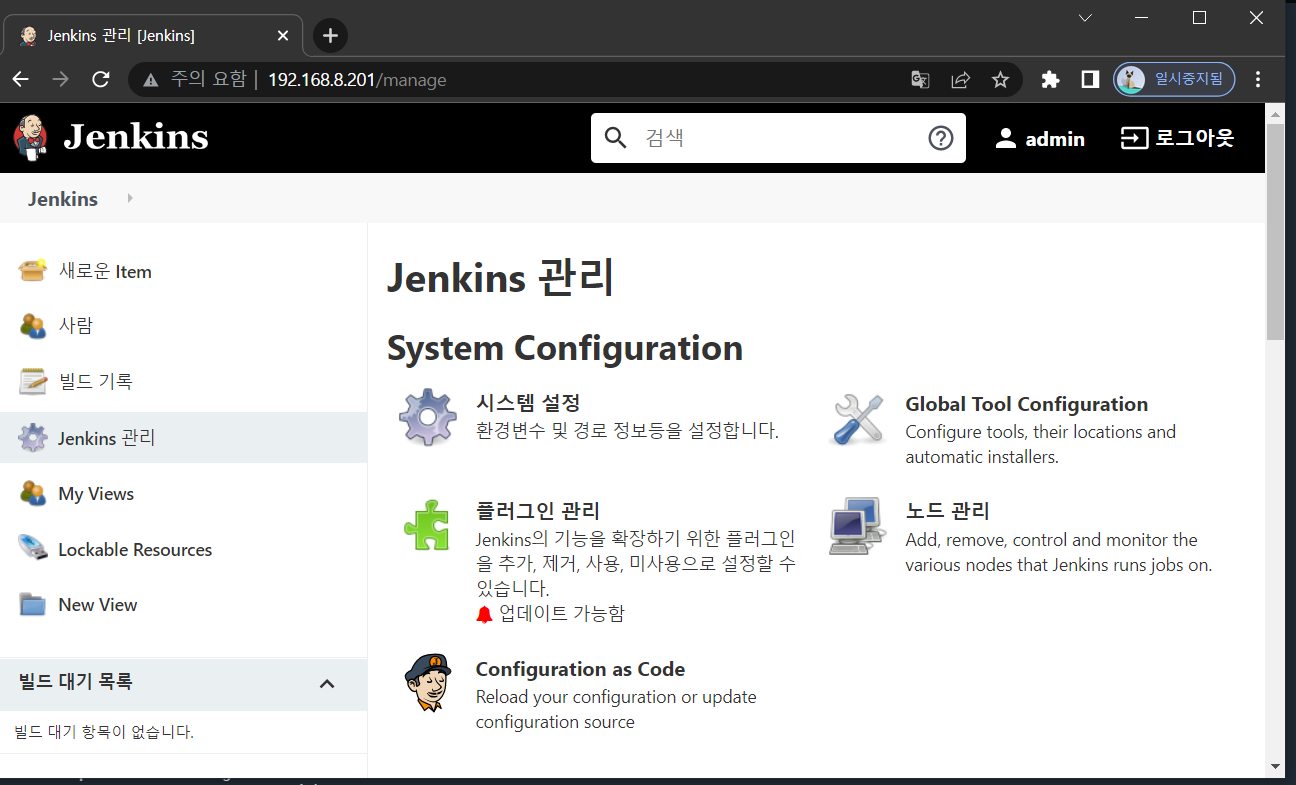Image resolution: width=1296 pixels, height=785 pixels.
Task: Click the Jenkins 관리 gear icon in sidebar
Action: coord(33,438)
